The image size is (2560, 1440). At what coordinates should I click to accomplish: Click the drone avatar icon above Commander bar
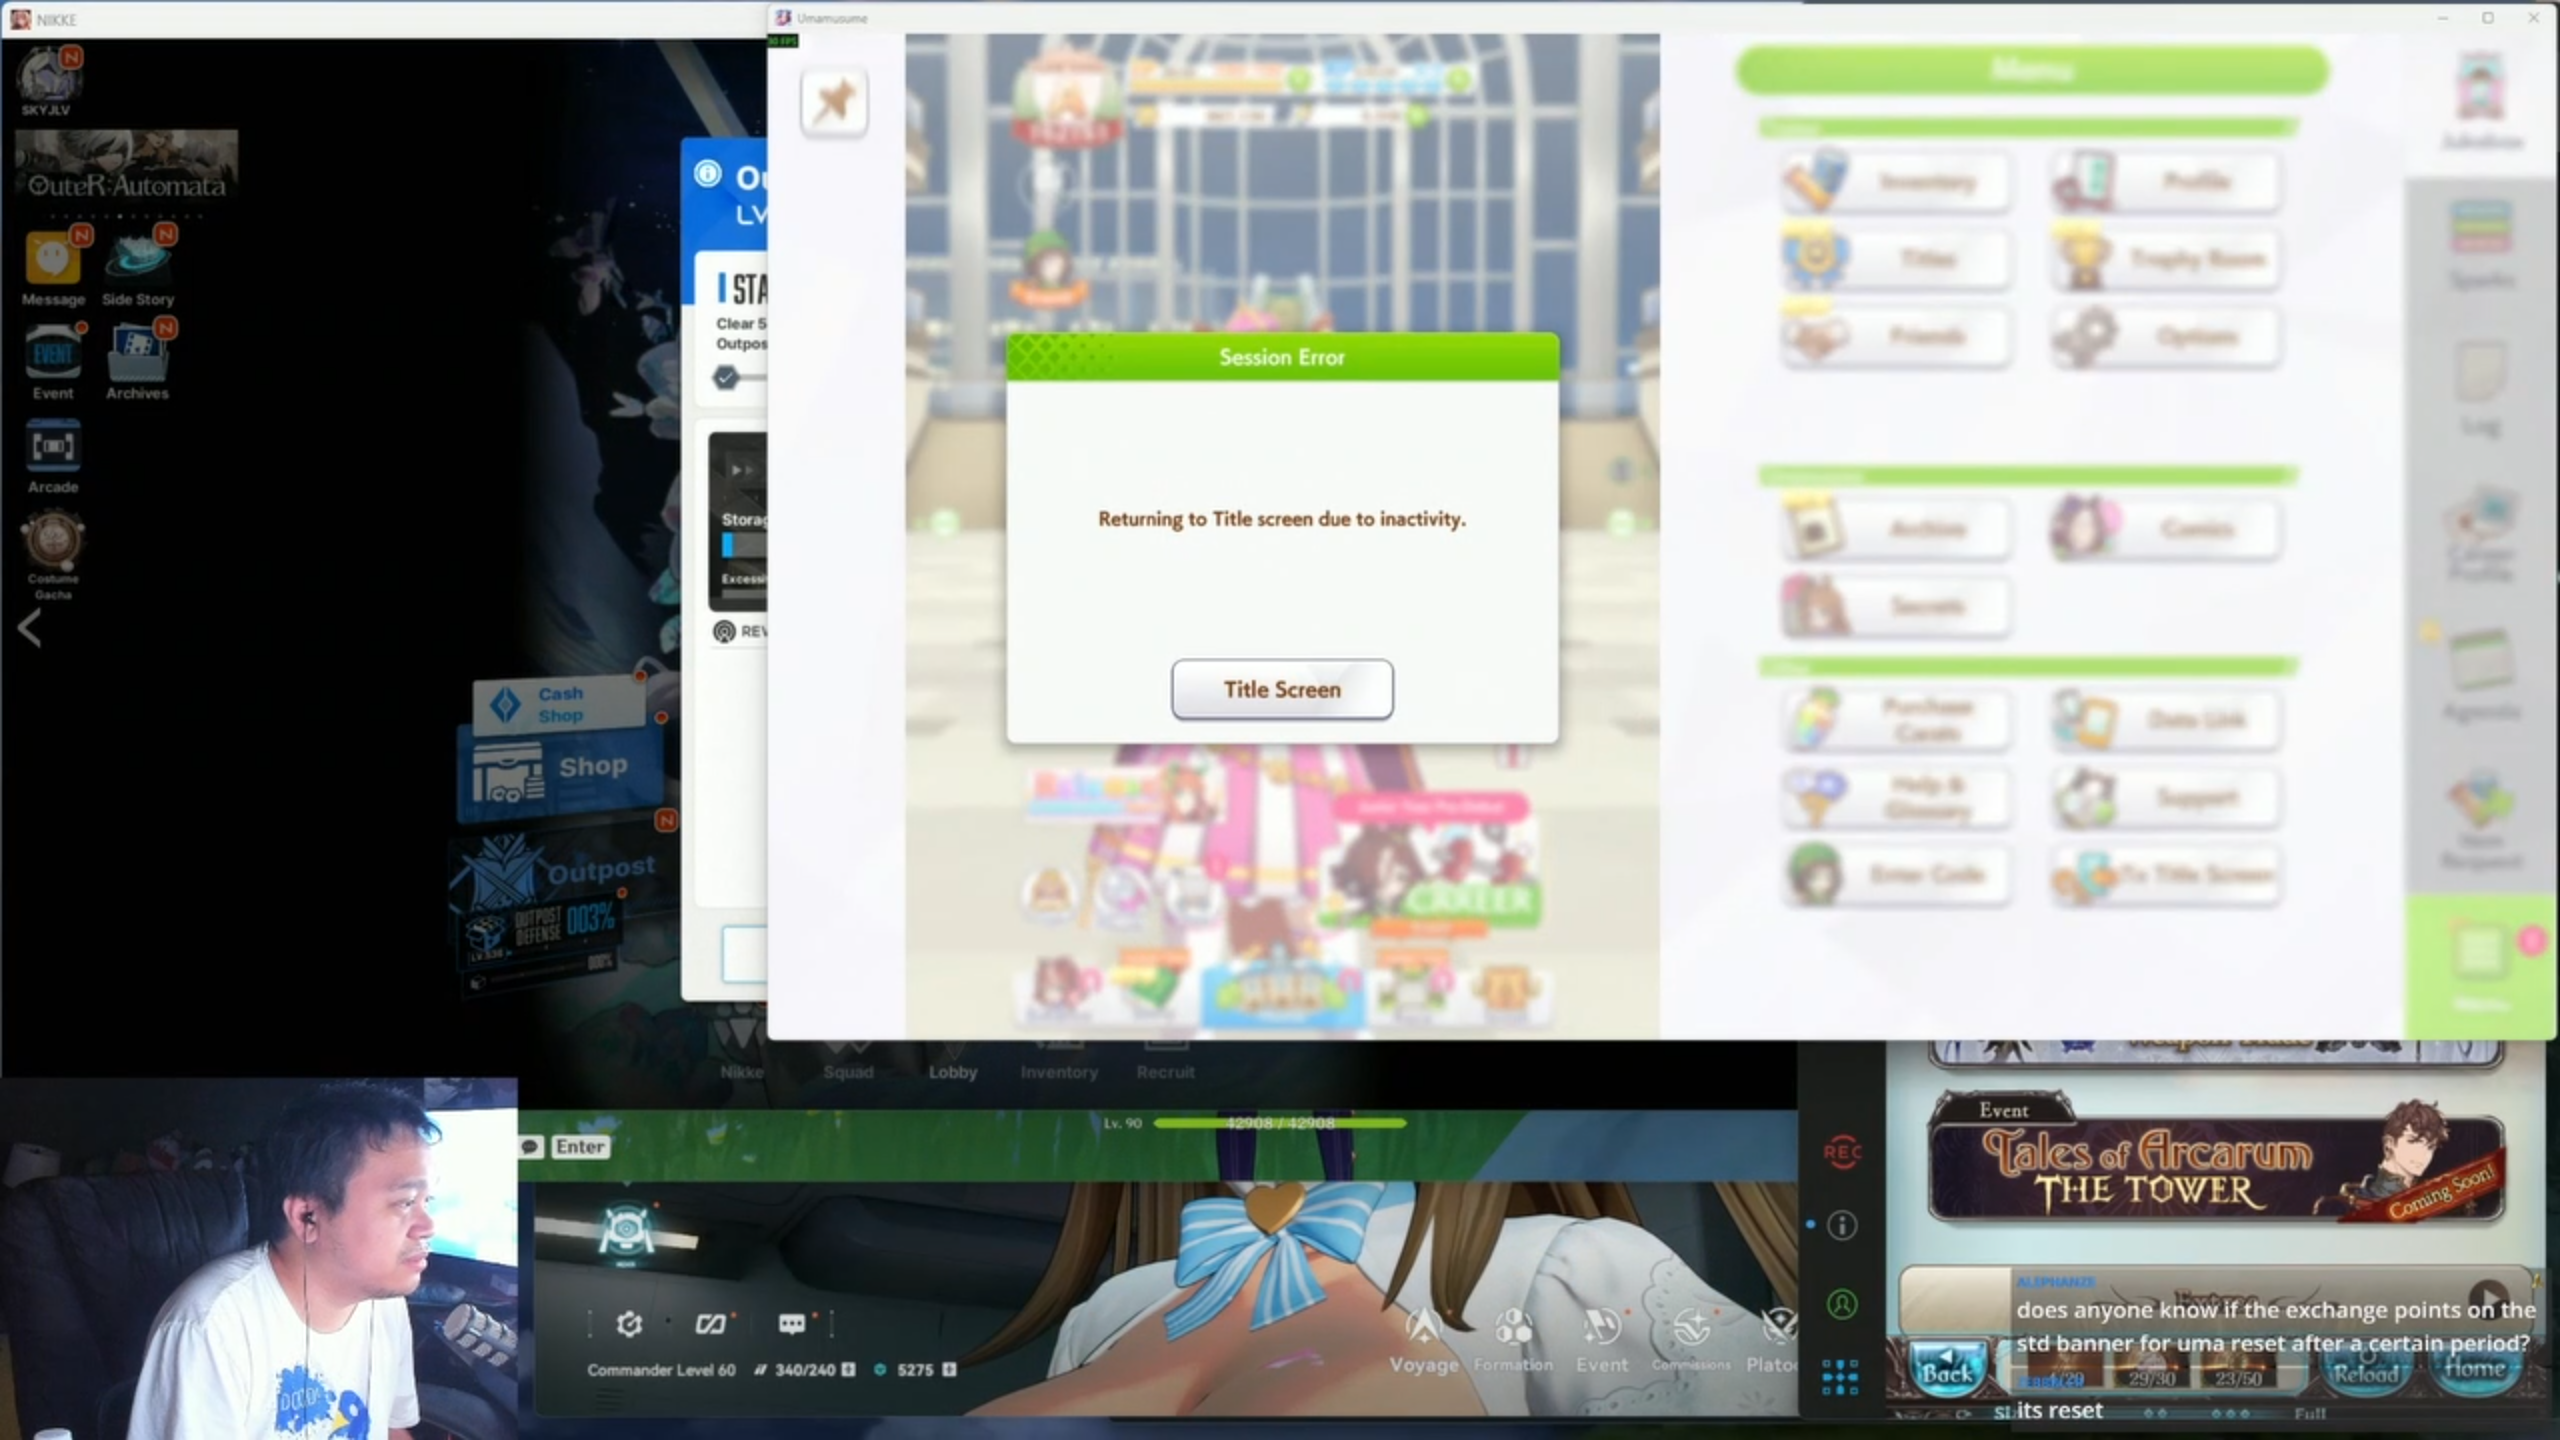[x=626, y=1233]
